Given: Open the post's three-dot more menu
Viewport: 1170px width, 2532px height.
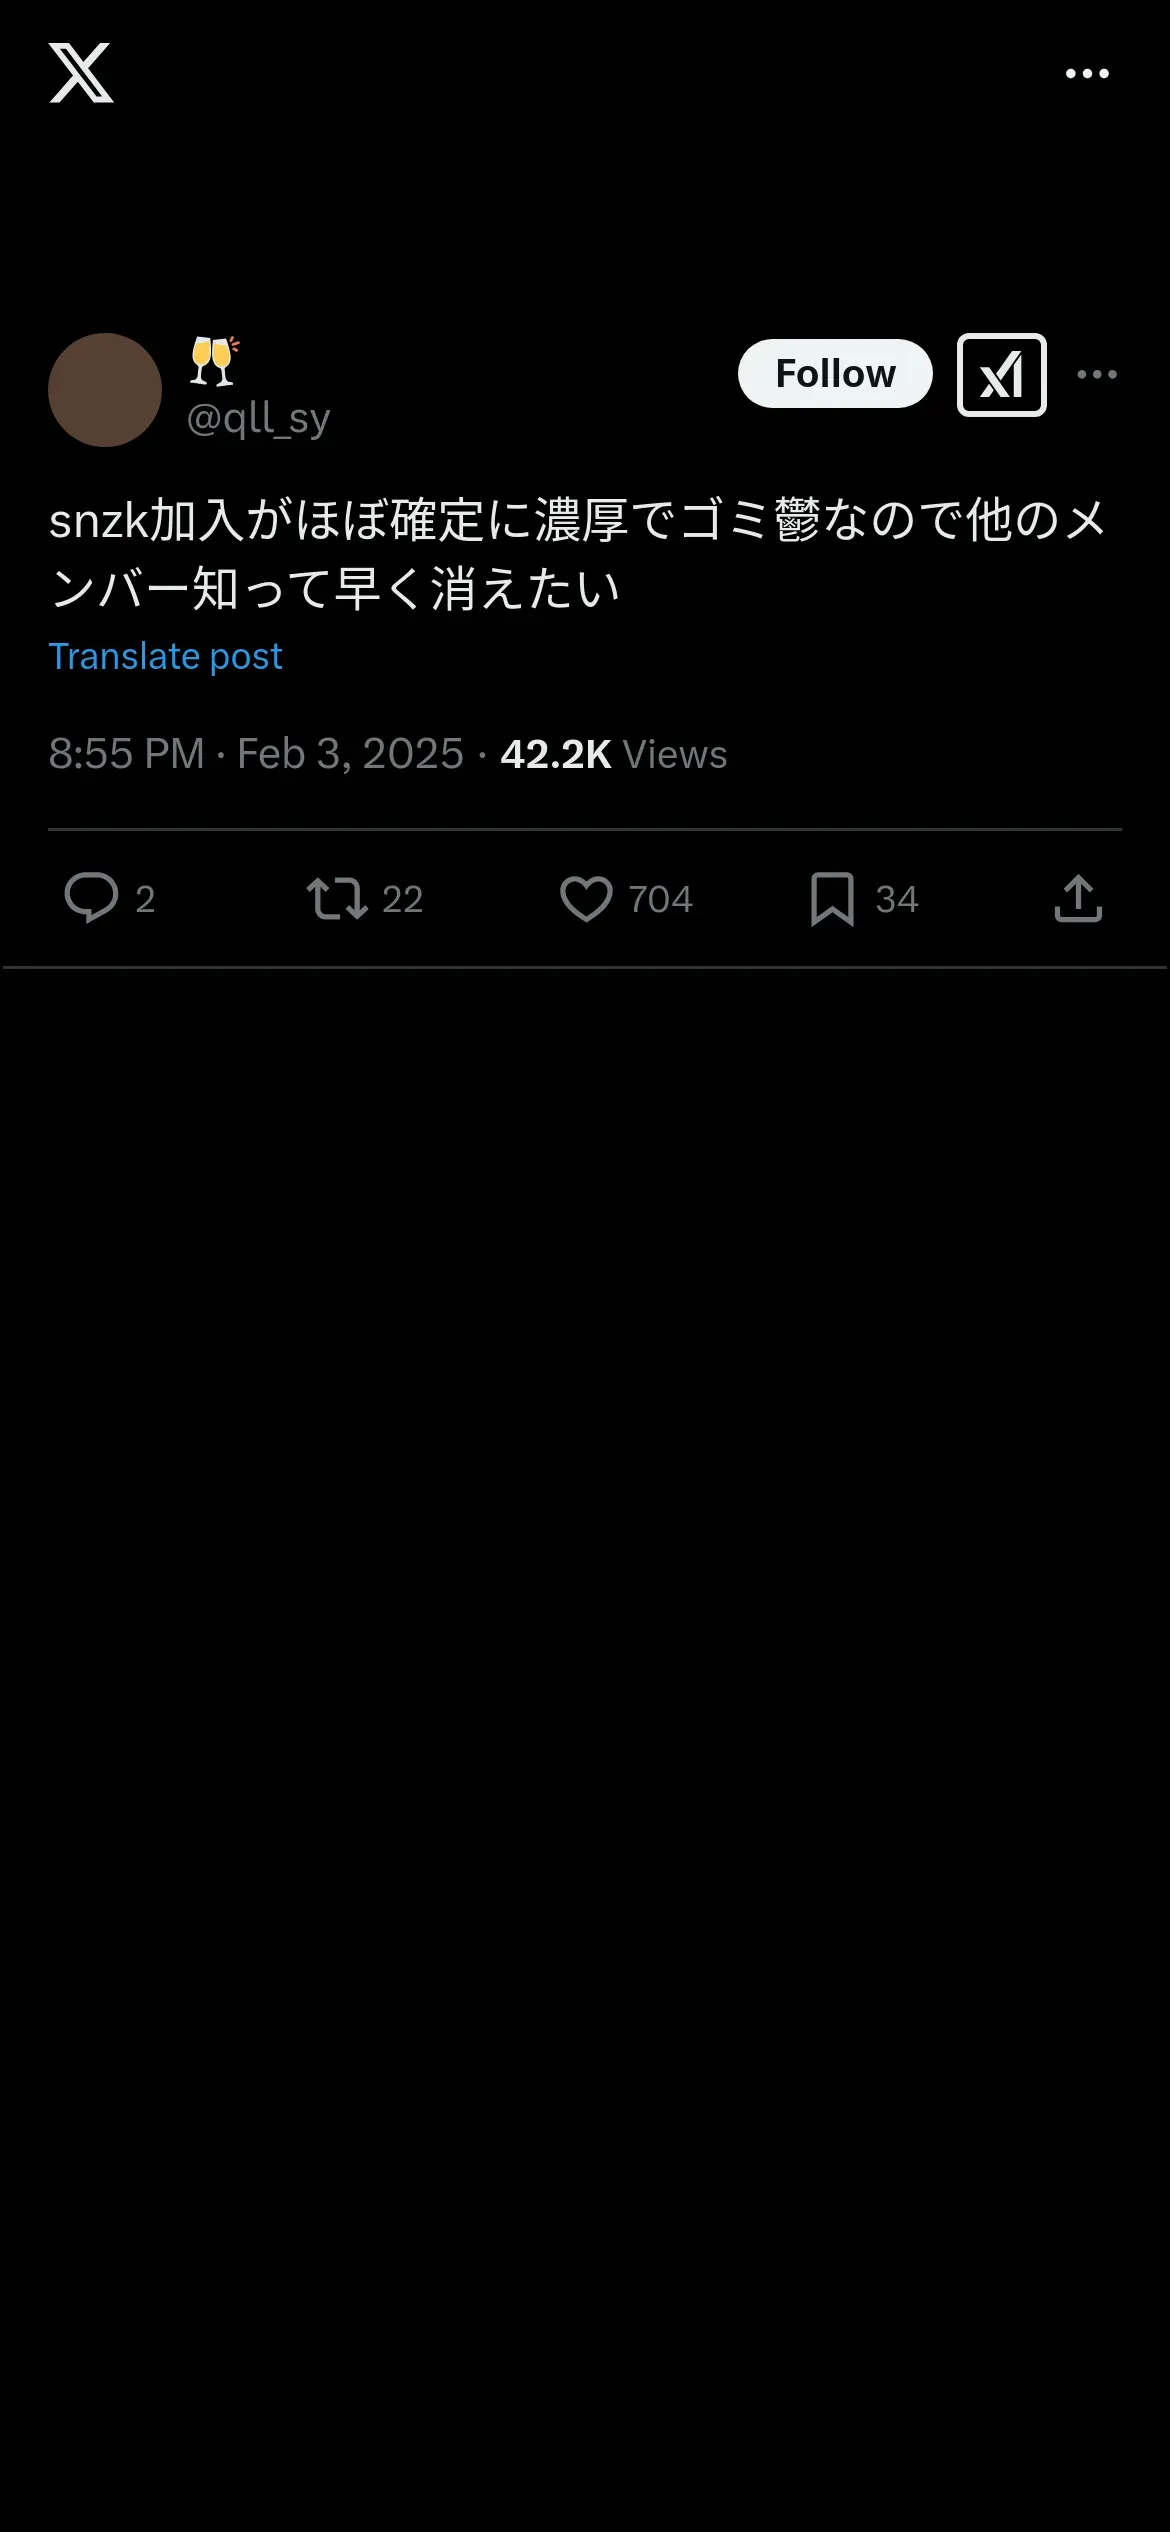Looking at the screenshot, I should 1097,374.
